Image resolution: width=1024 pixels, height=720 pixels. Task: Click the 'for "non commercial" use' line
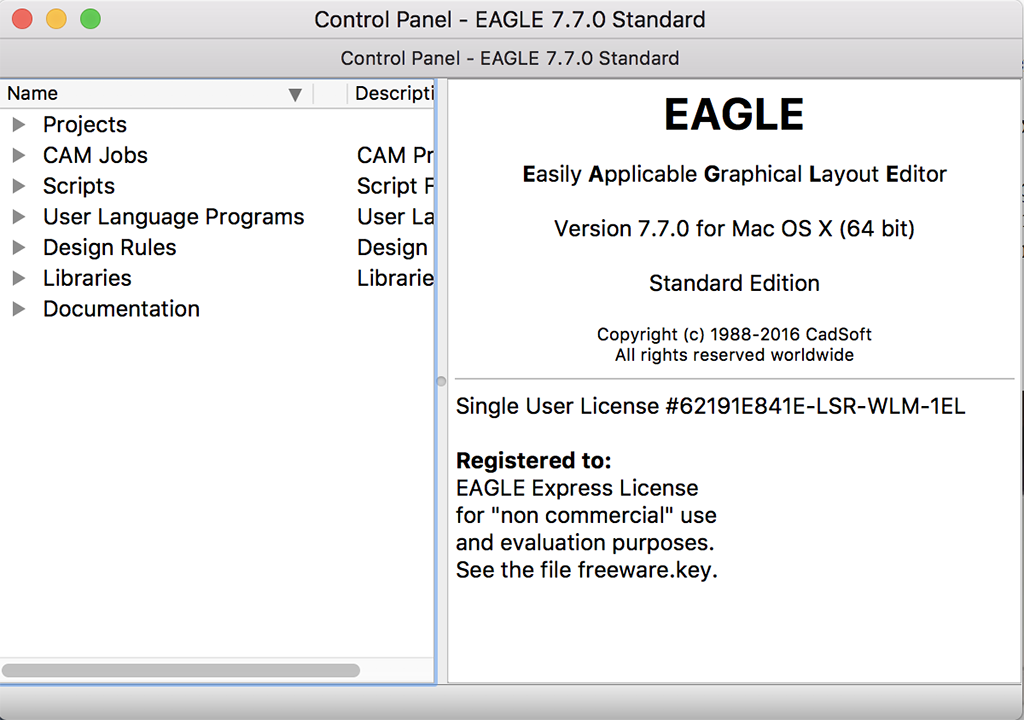pos(586,515)
